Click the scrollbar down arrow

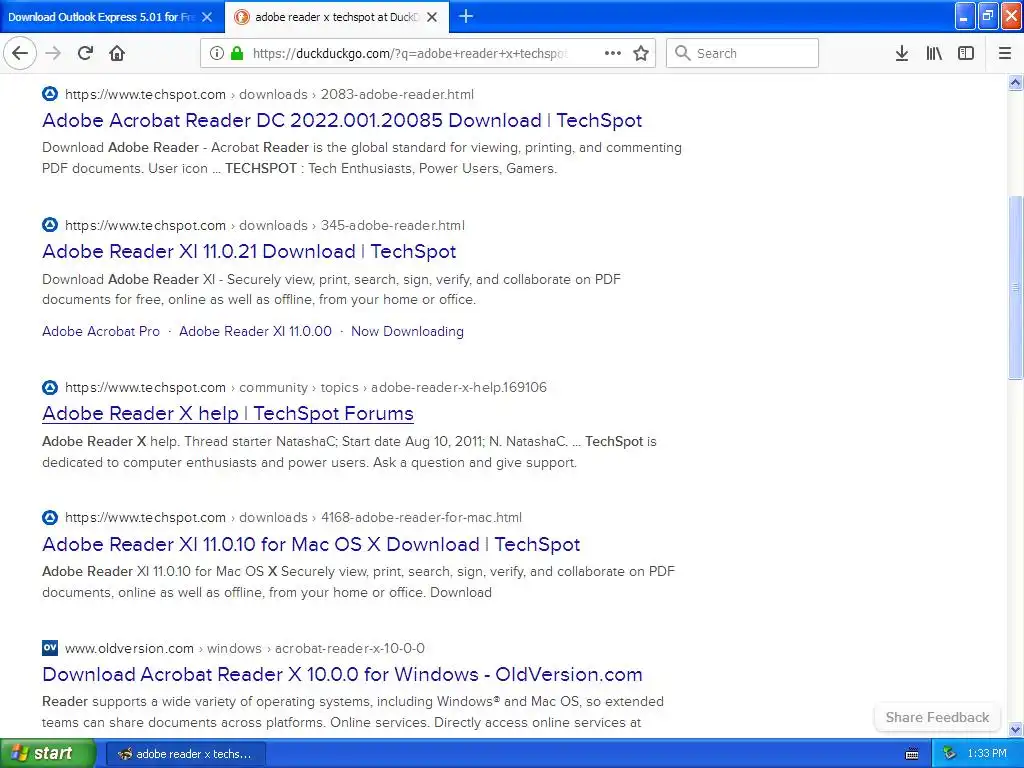pyautogui.click(x=1015, y=729)
